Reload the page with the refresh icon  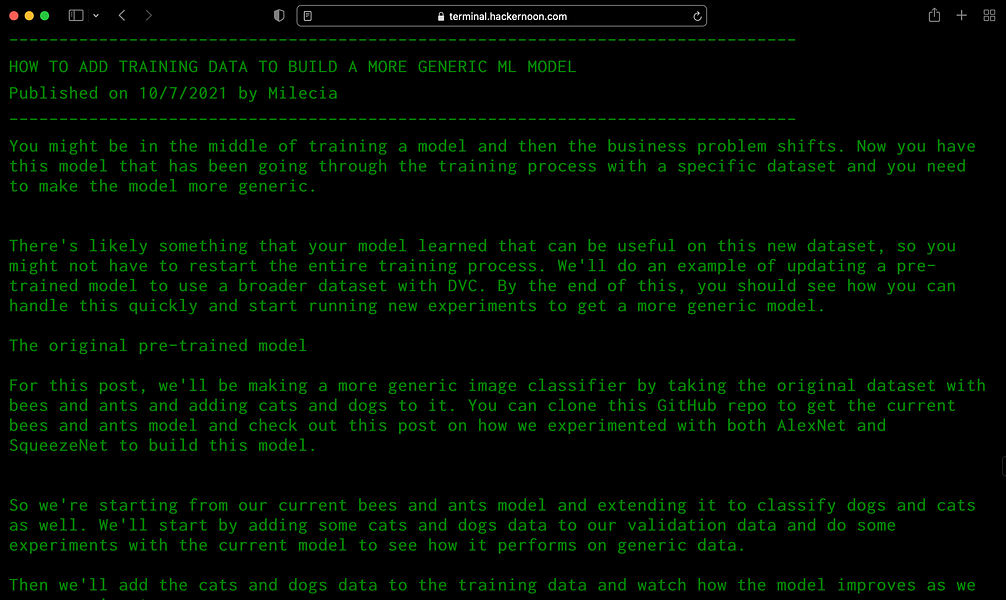pyautogui.click(x=697, y=16)
